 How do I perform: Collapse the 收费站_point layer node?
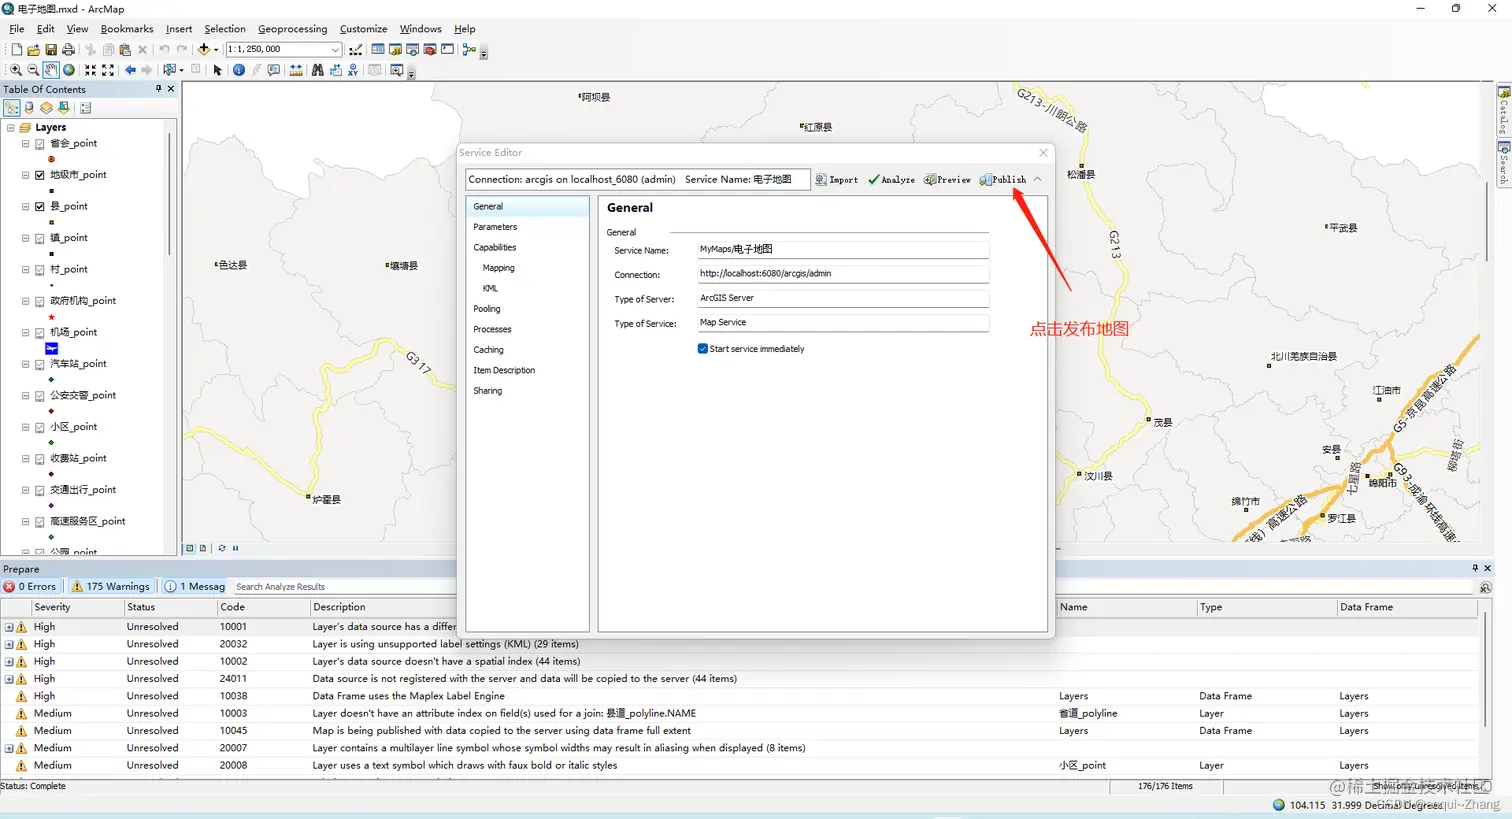(26, 459)
